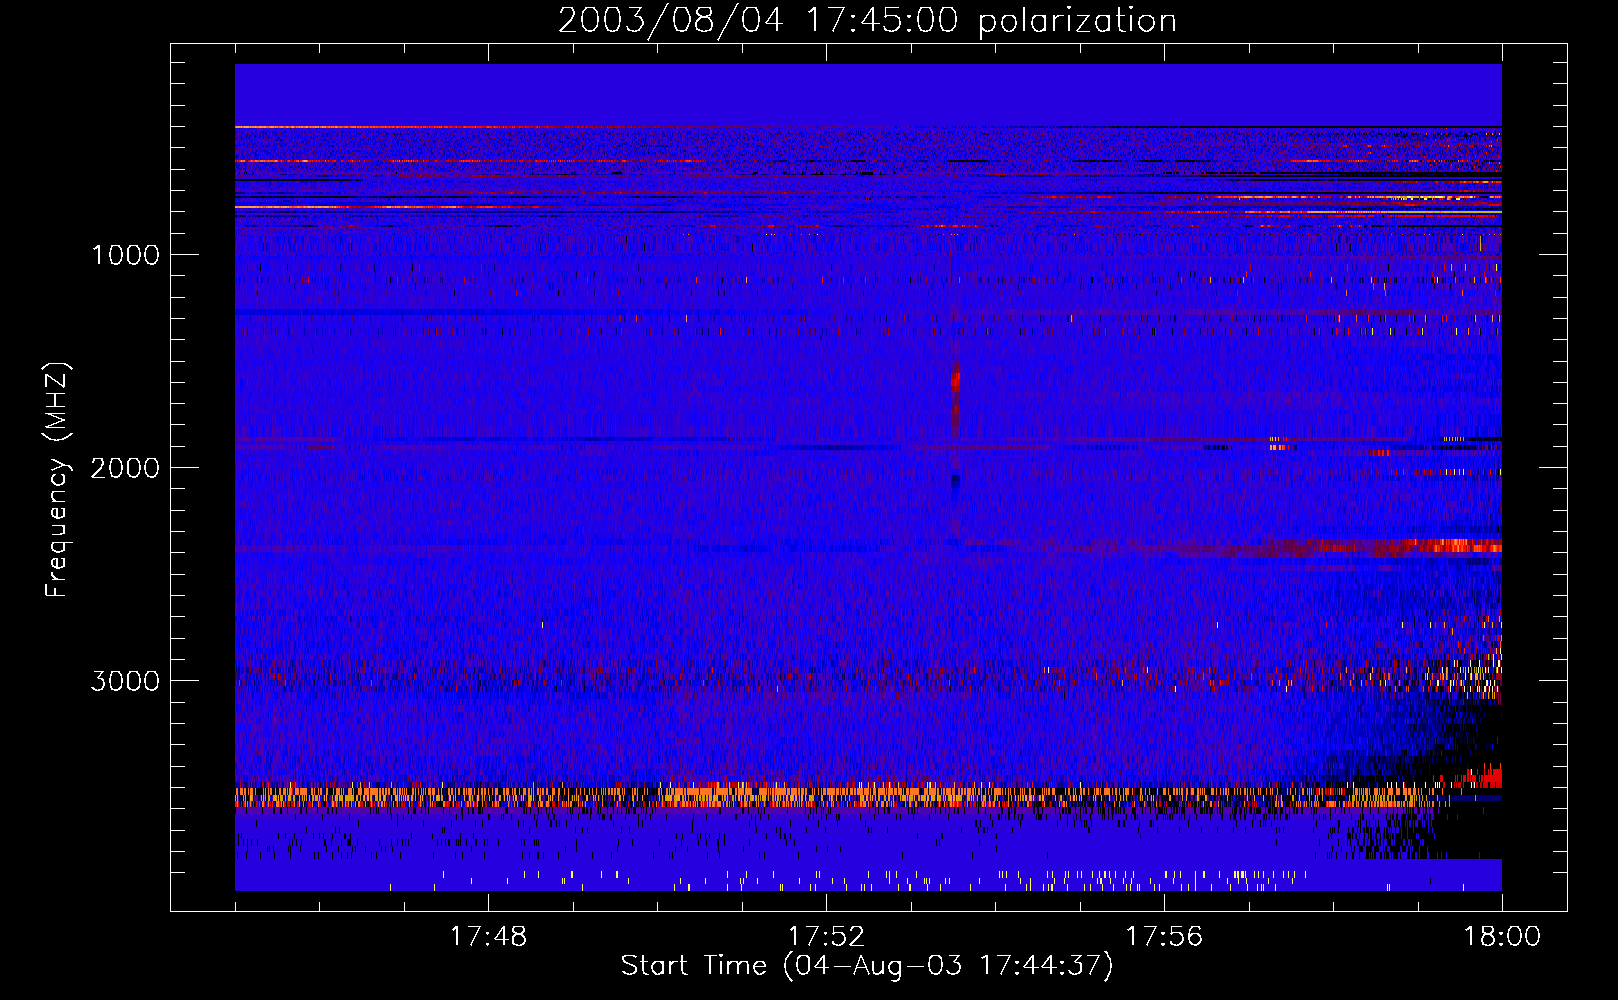
Task: Click the 18:00 time tick label
Action: tap(1502, 937)
